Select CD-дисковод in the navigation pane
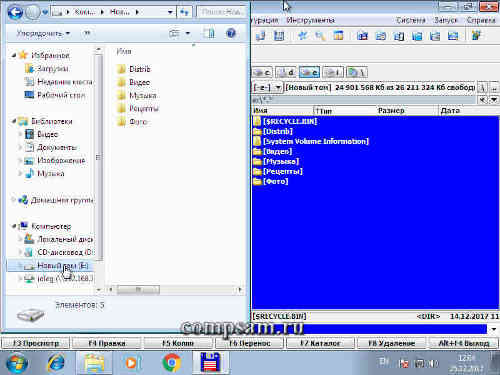This screenshot has width=500, height=375. 65,252
